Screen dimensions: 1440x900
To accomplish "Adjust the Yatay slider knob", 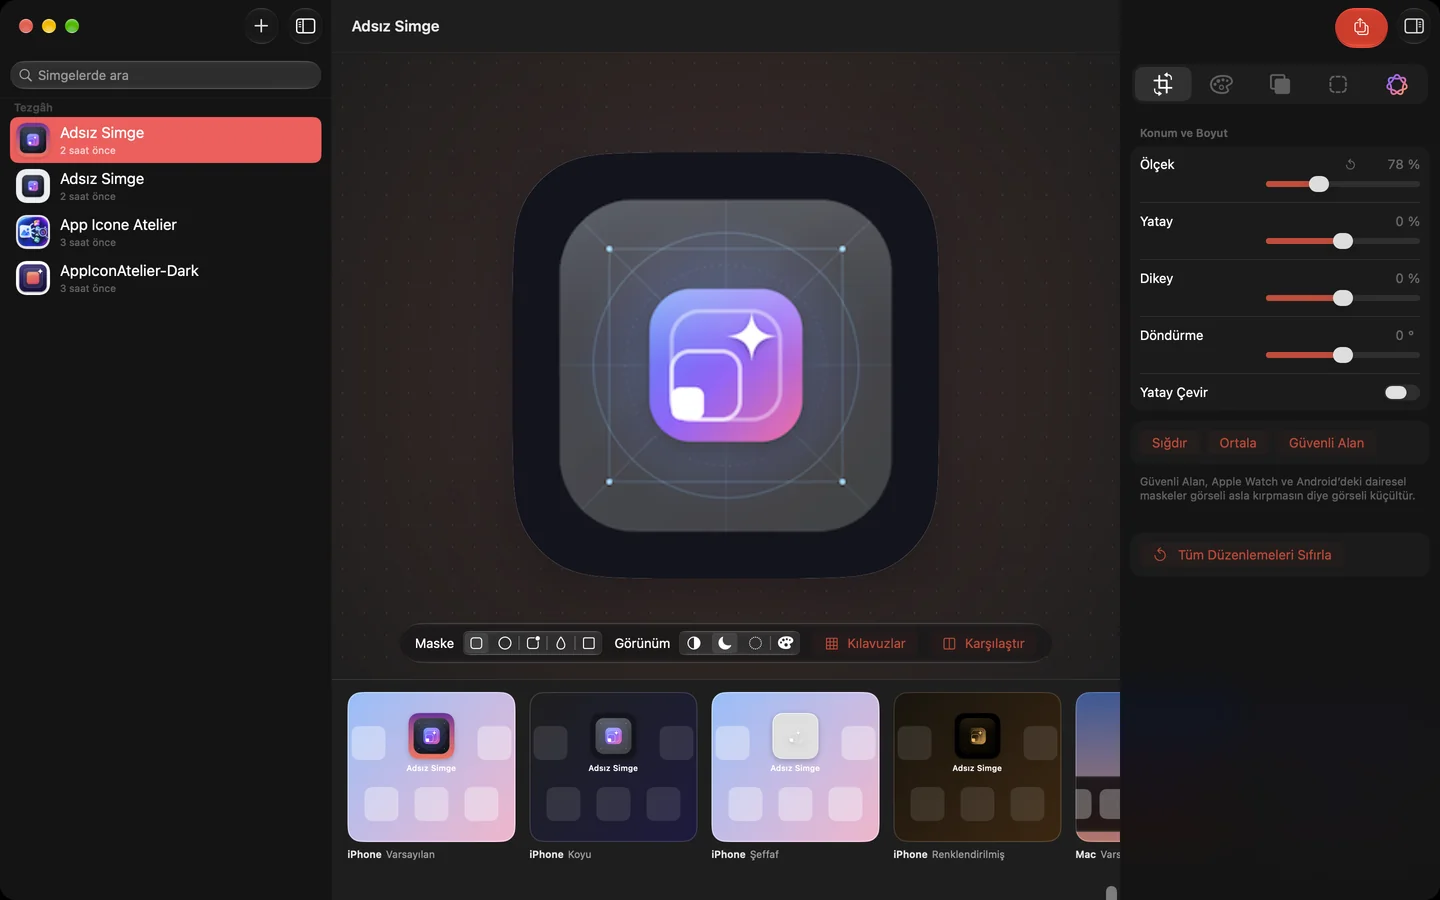I will tap(1343, 241).
